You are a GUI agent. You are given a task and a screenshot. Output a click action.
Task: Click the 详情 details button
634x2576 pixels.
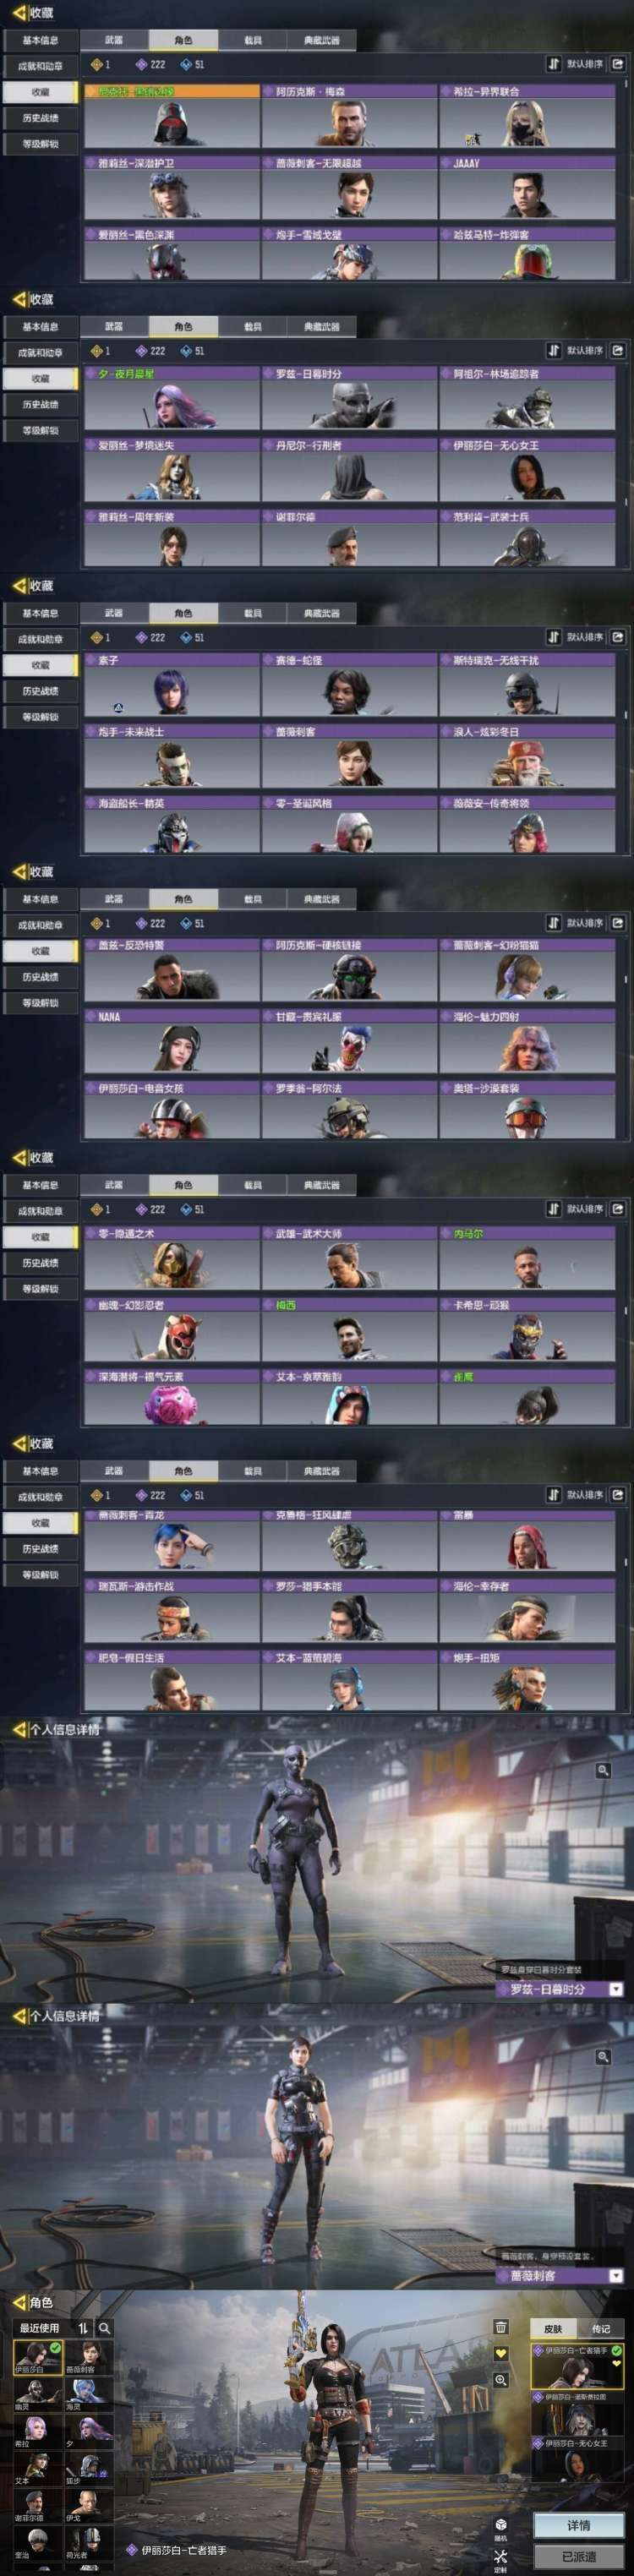pyautogui.click(x=579, y=2525)
